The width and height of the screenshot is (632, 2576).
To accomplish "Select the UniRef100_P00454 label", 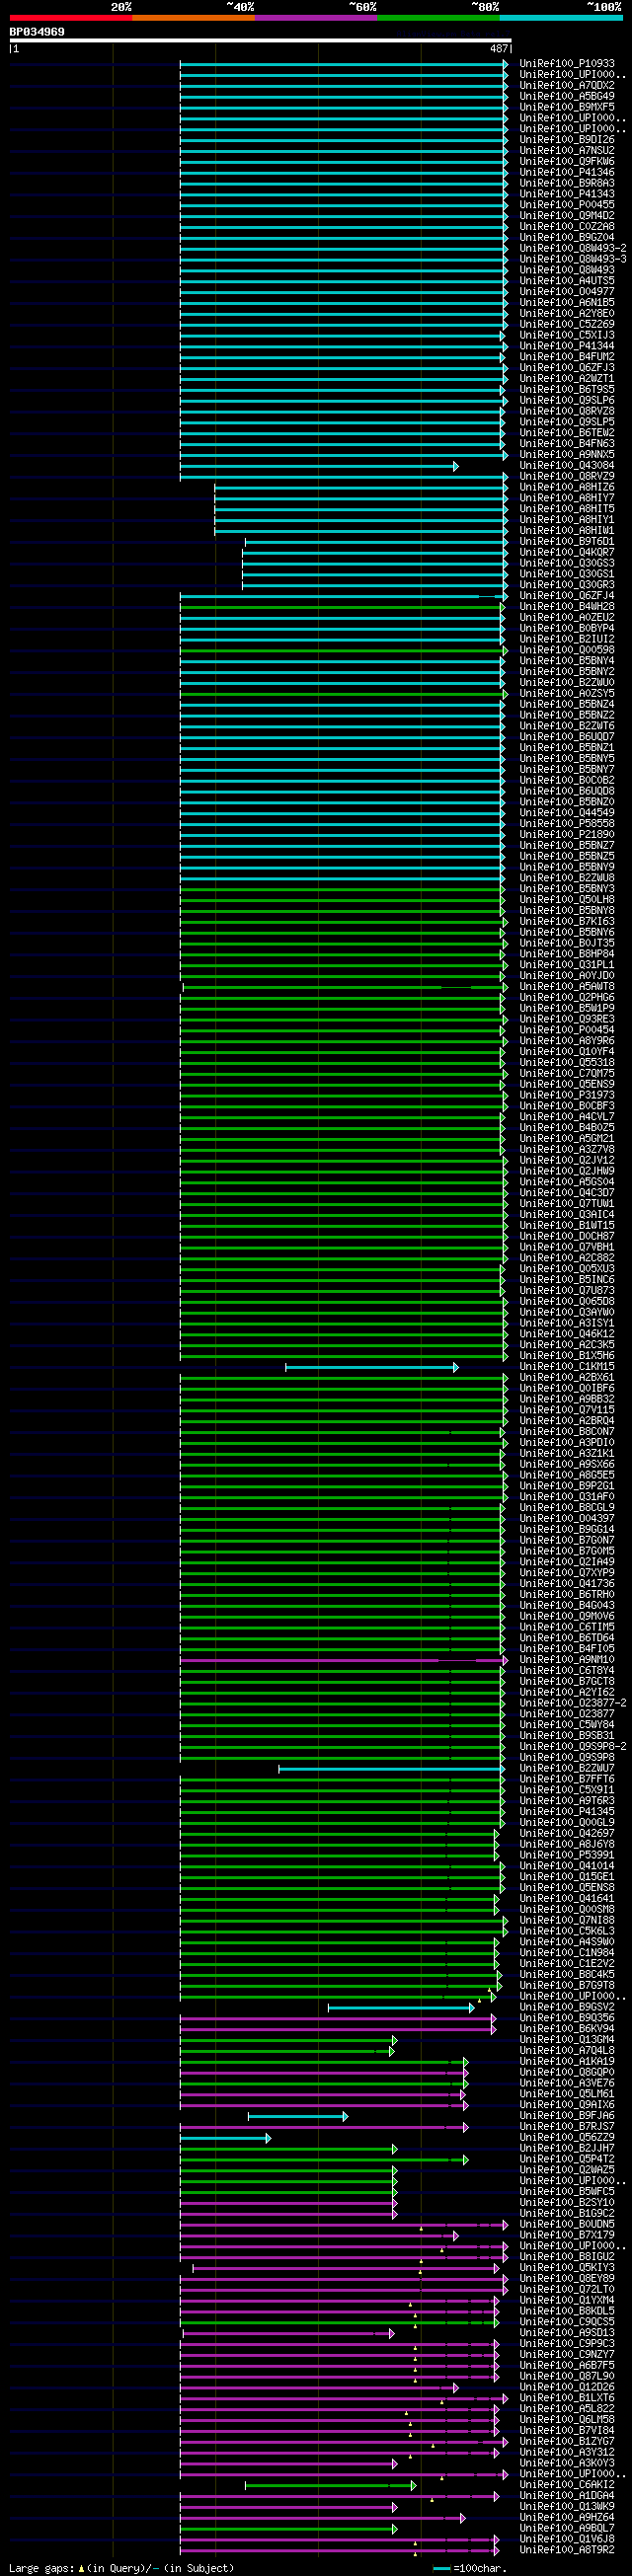I will coord(566,1029).
